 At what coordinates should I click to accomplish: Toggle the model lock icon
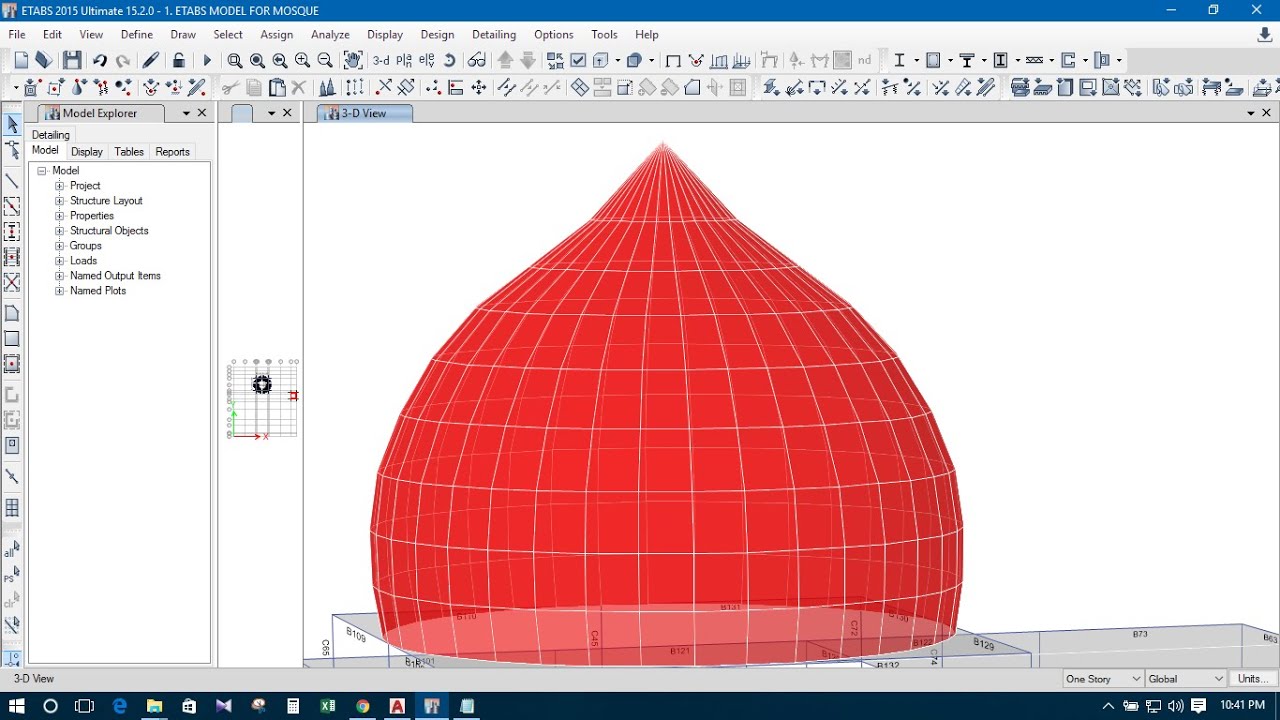click(178, 60)
